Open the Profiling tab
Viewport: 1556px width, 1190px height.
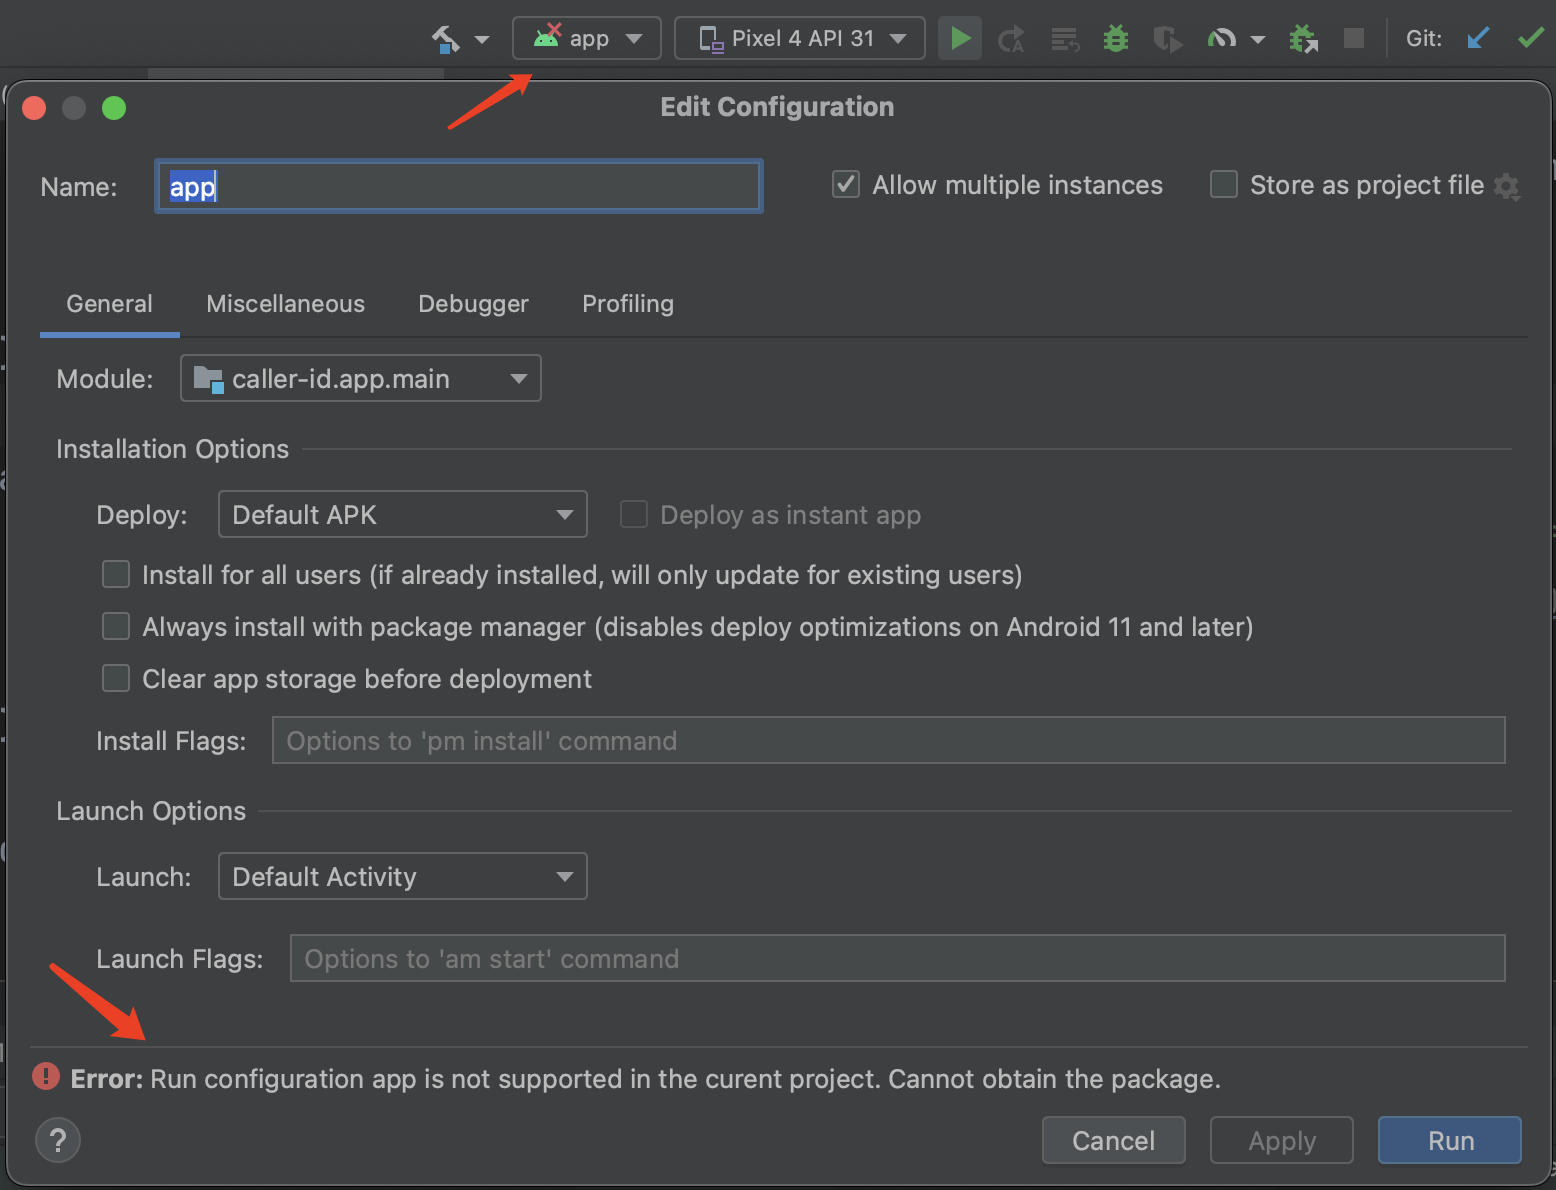coord(627,304)
